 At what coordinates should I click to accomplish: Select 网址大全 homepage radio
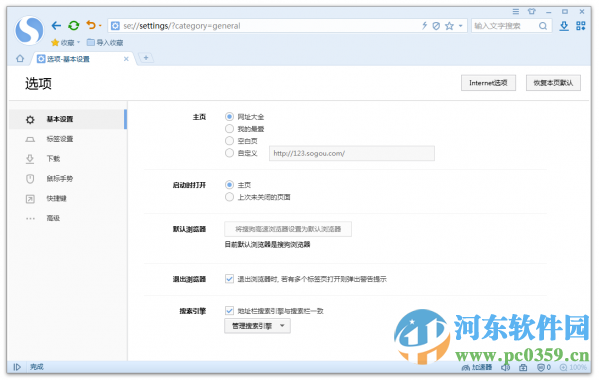click(x=229, y=116)
